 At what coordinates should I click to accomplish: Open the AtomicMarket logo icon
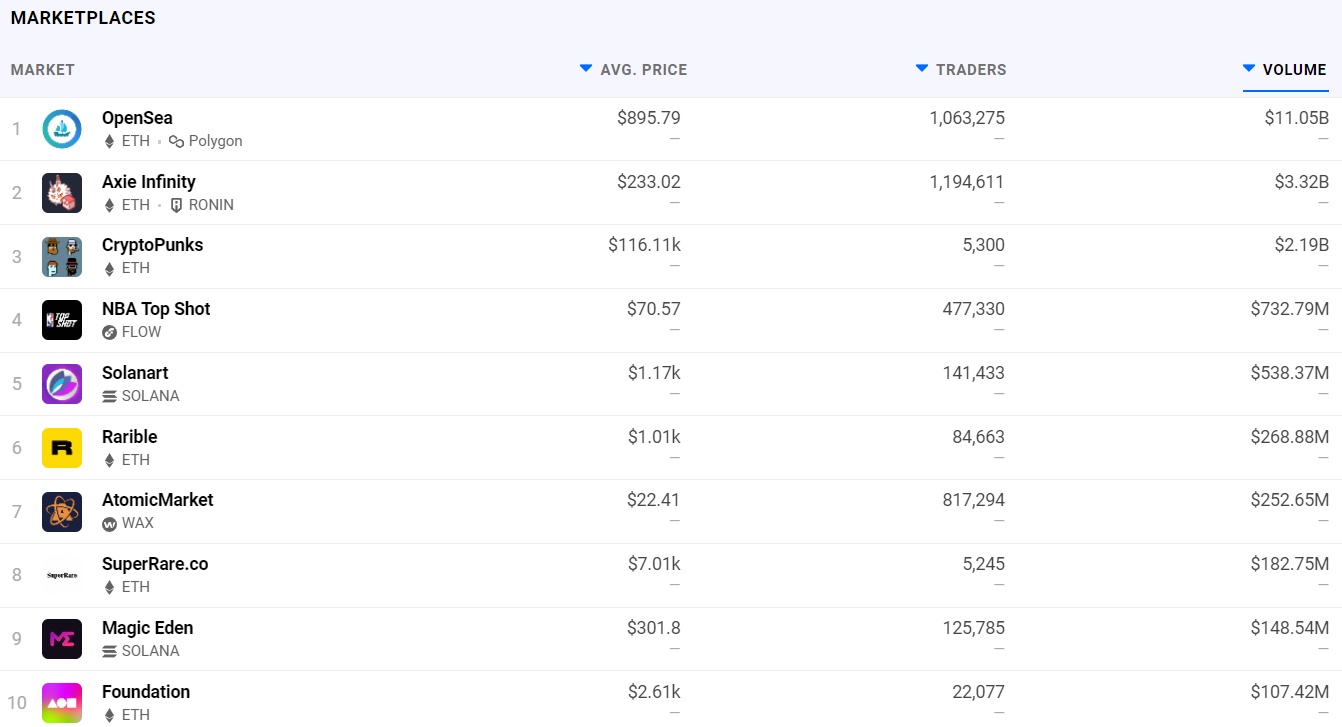62,511
